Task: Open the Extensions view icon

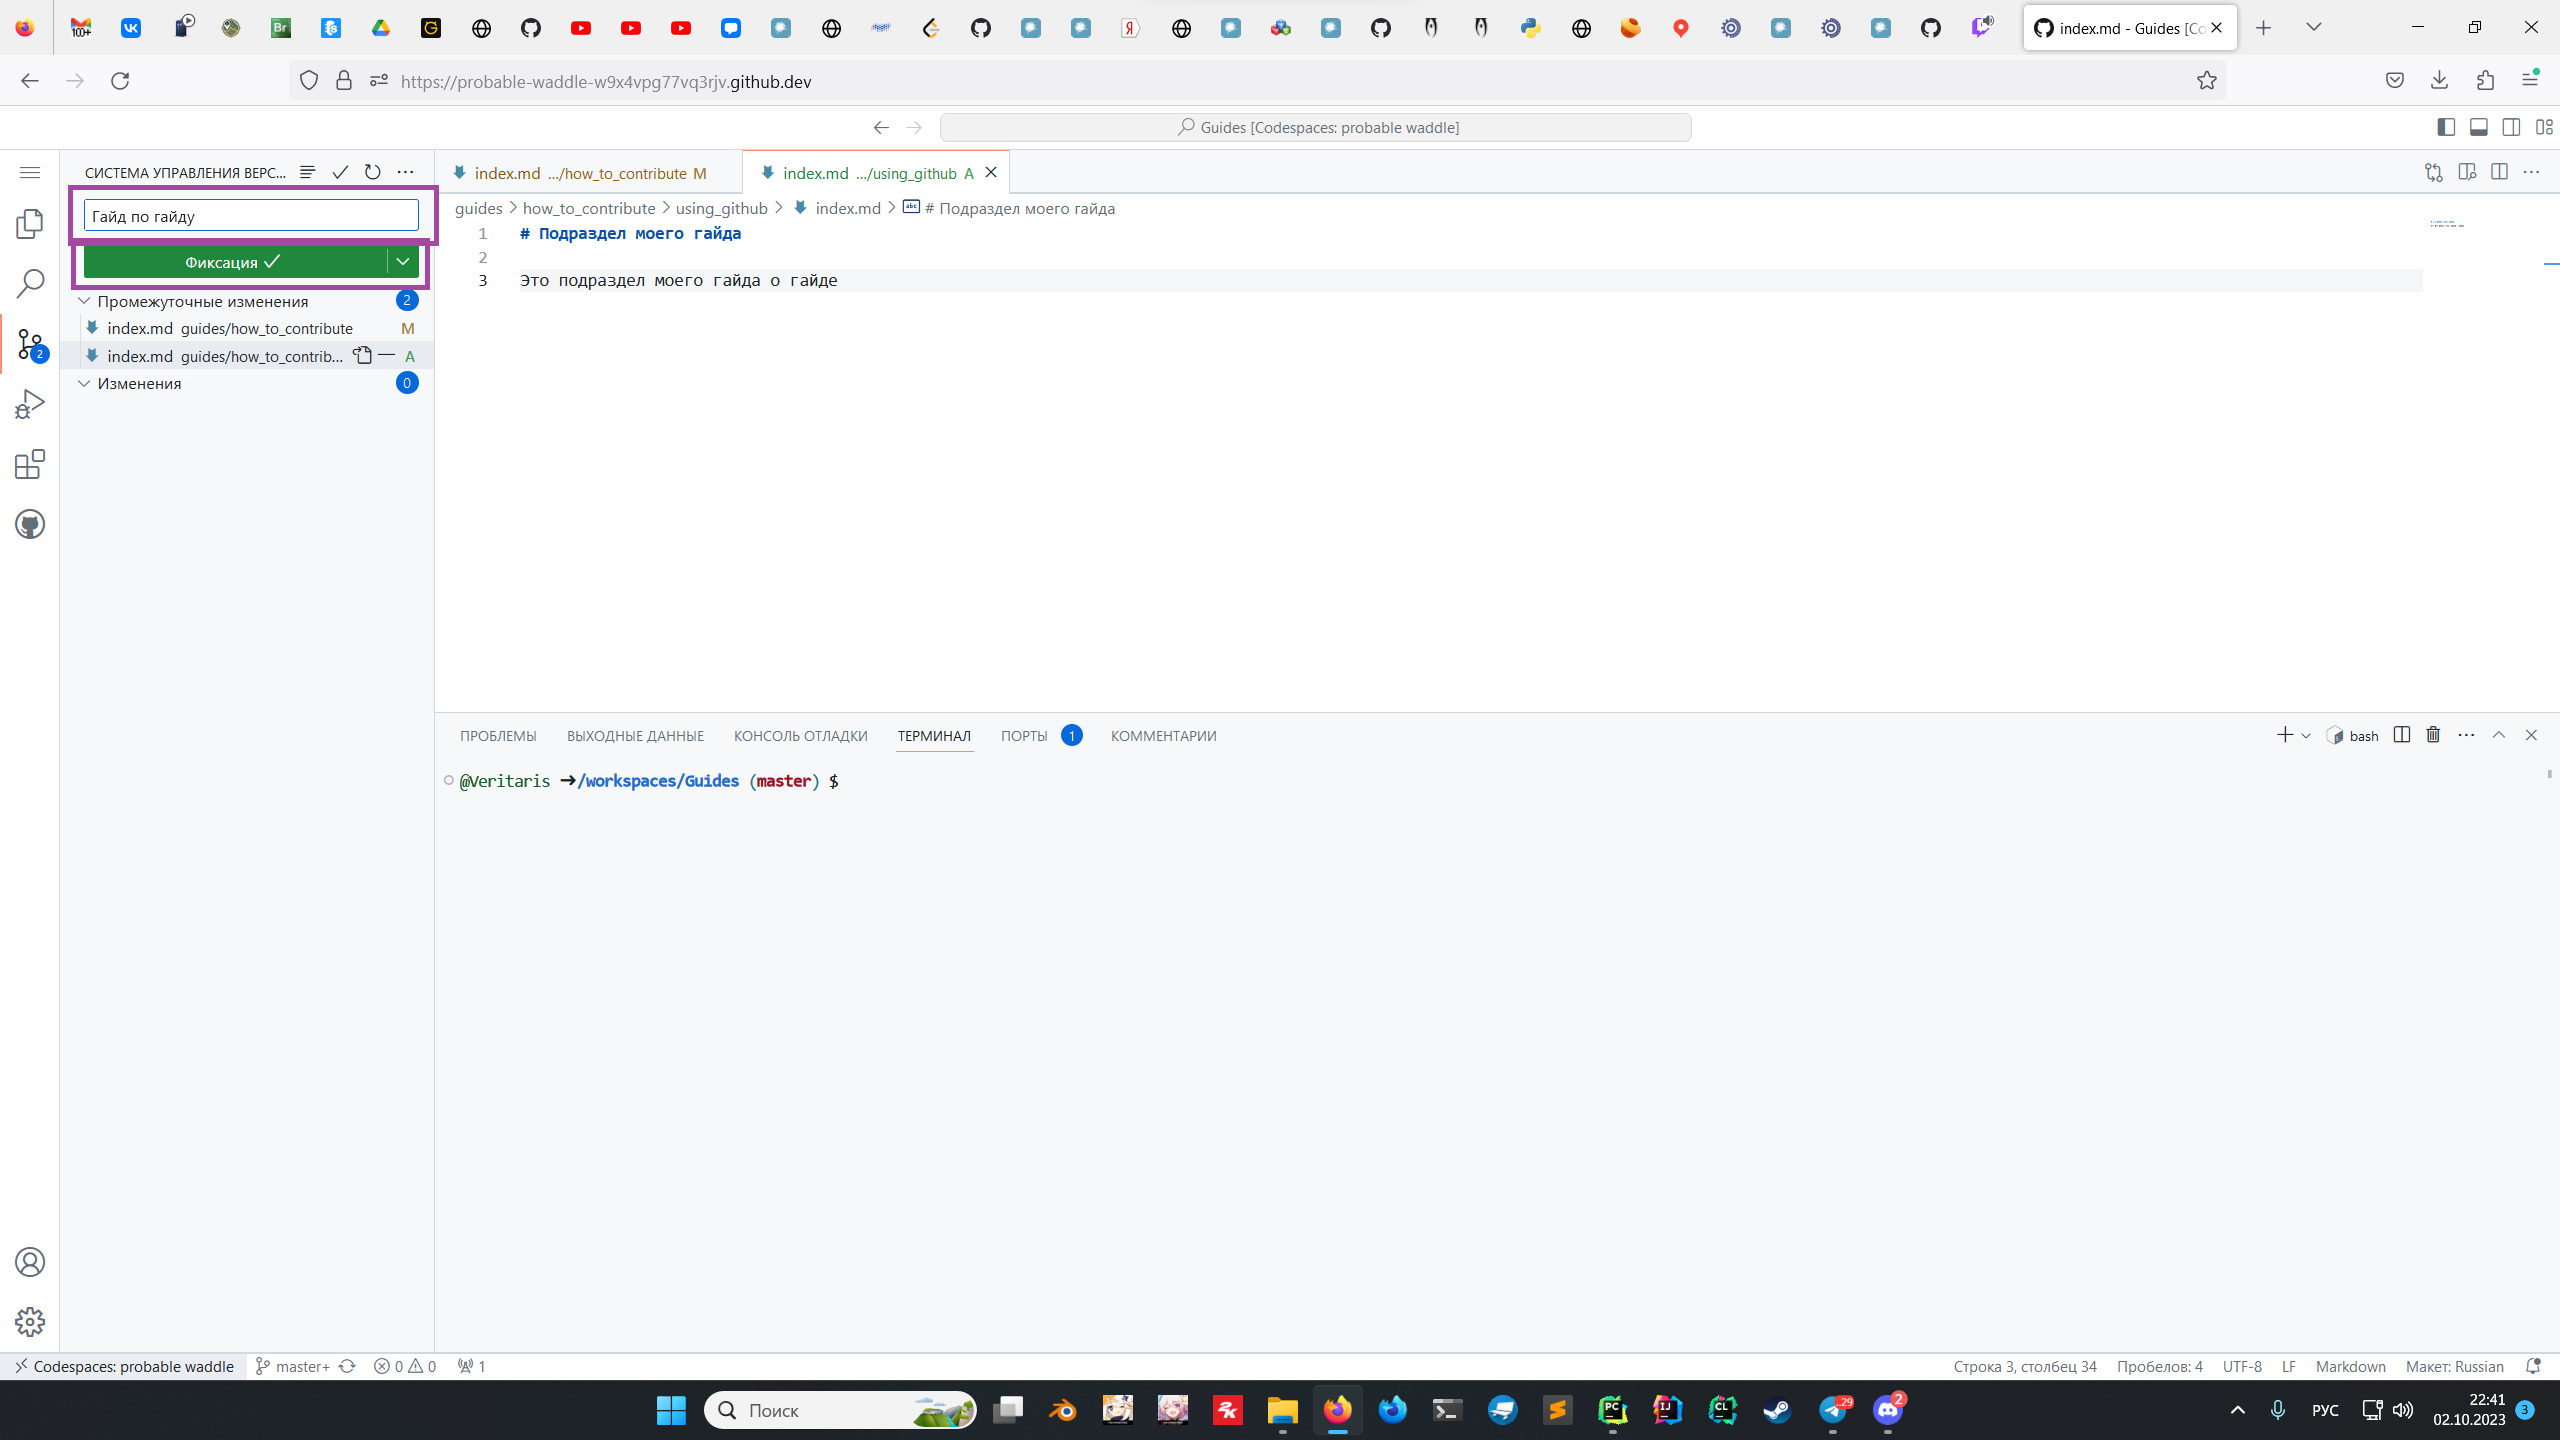Action: tap(30, 464)
